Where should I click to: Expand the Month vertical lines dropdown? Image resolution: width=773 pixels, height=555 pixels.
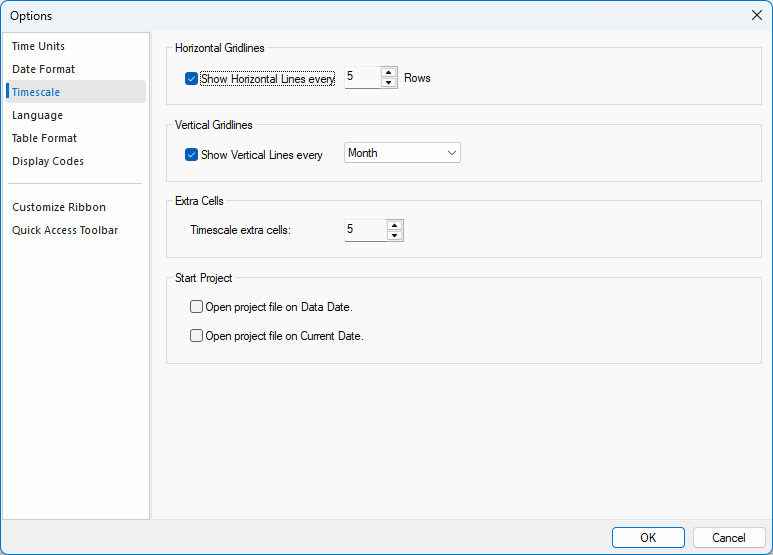point(402,153)
